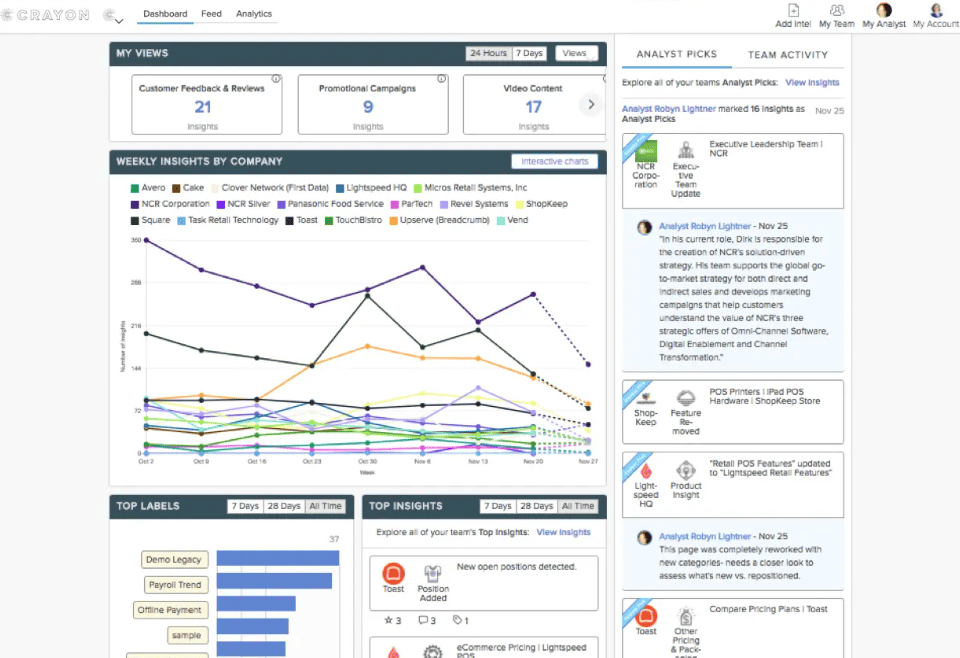Open the My Analyst avatar

884,10
